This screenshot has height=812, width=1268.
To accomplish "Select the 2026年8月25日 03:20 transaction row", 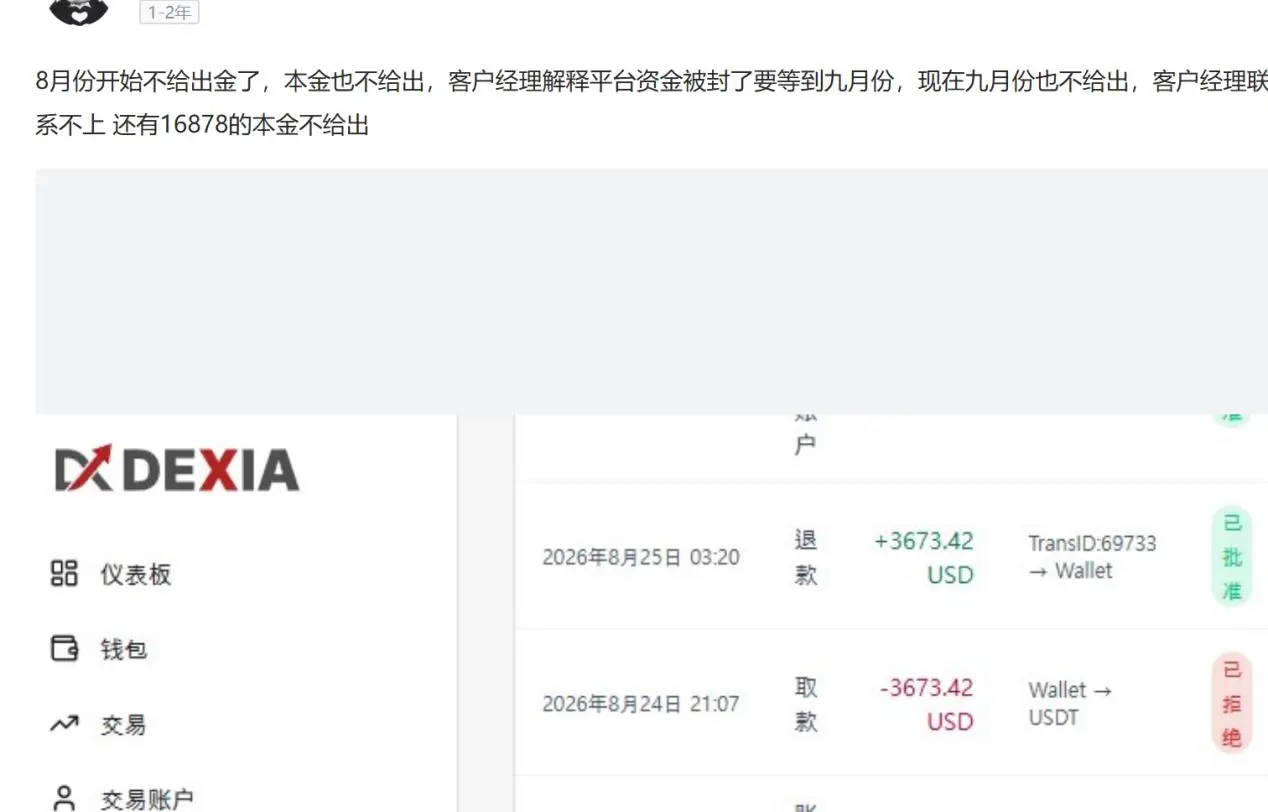I will point(891,556).
